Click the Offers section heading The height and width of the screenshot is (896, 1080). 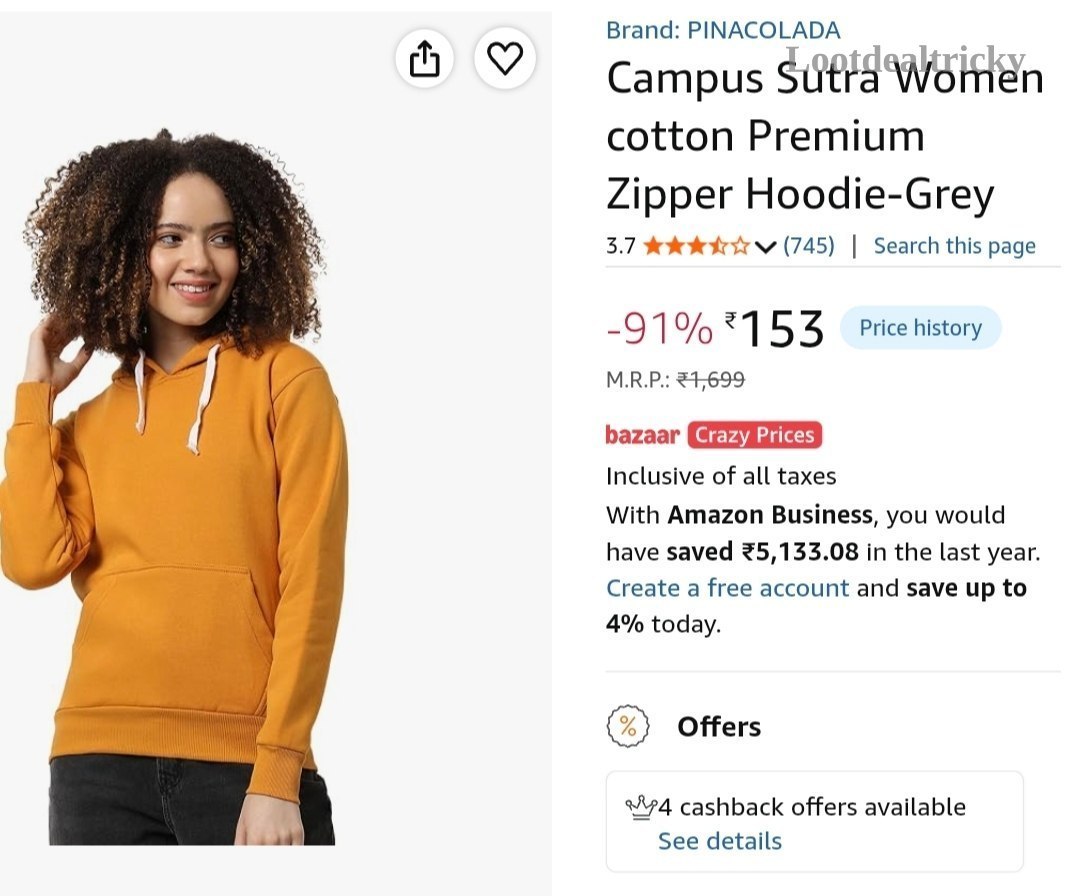(719, 727)
